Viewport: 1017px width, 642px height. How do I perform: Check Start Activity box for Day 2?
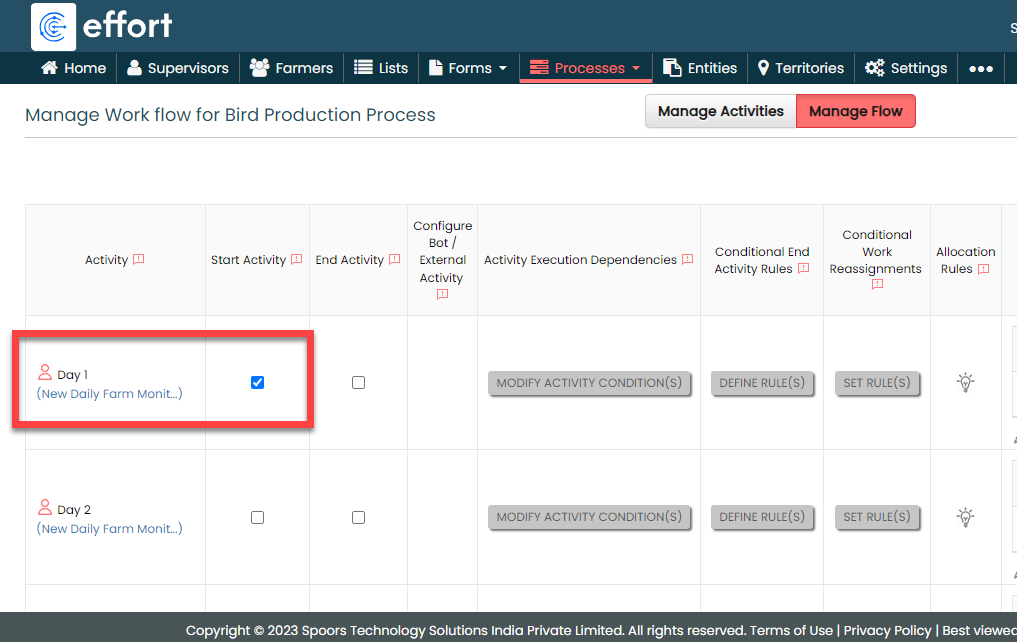(x=258, y=518)
